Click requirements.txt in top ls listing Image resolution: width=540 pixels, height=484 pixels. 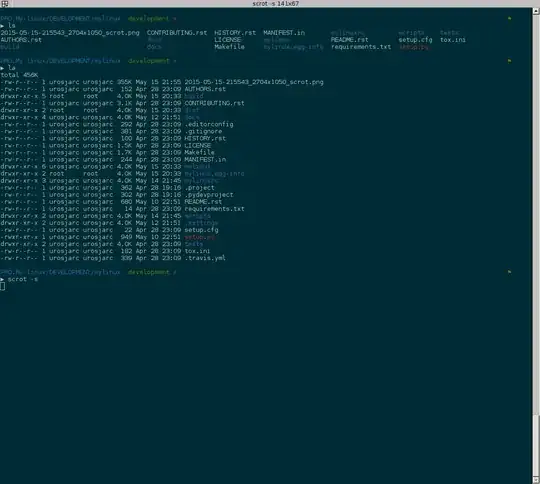pos(361,47)
